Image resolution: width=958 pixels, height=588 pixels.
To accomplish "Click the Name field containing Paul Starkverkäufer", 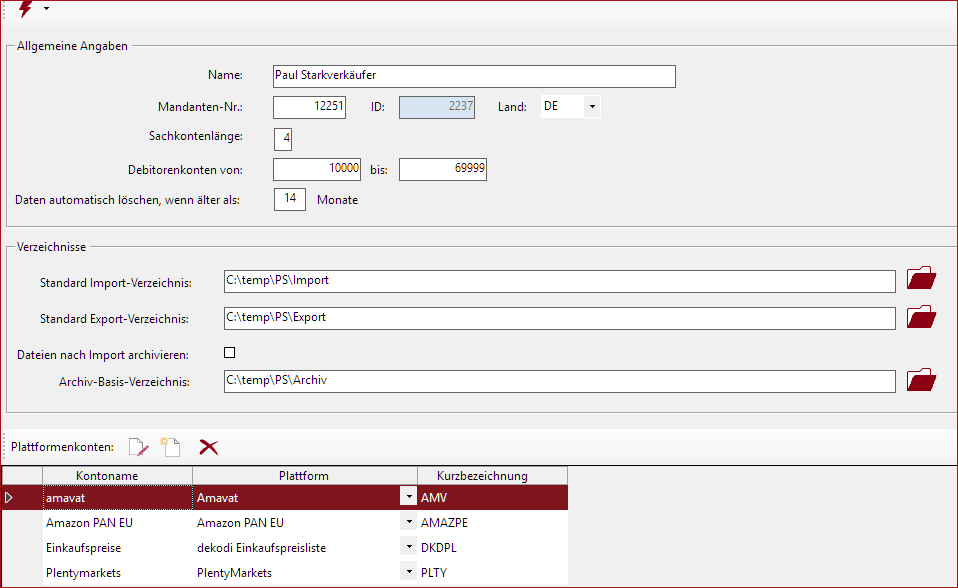I will (473, 75).
